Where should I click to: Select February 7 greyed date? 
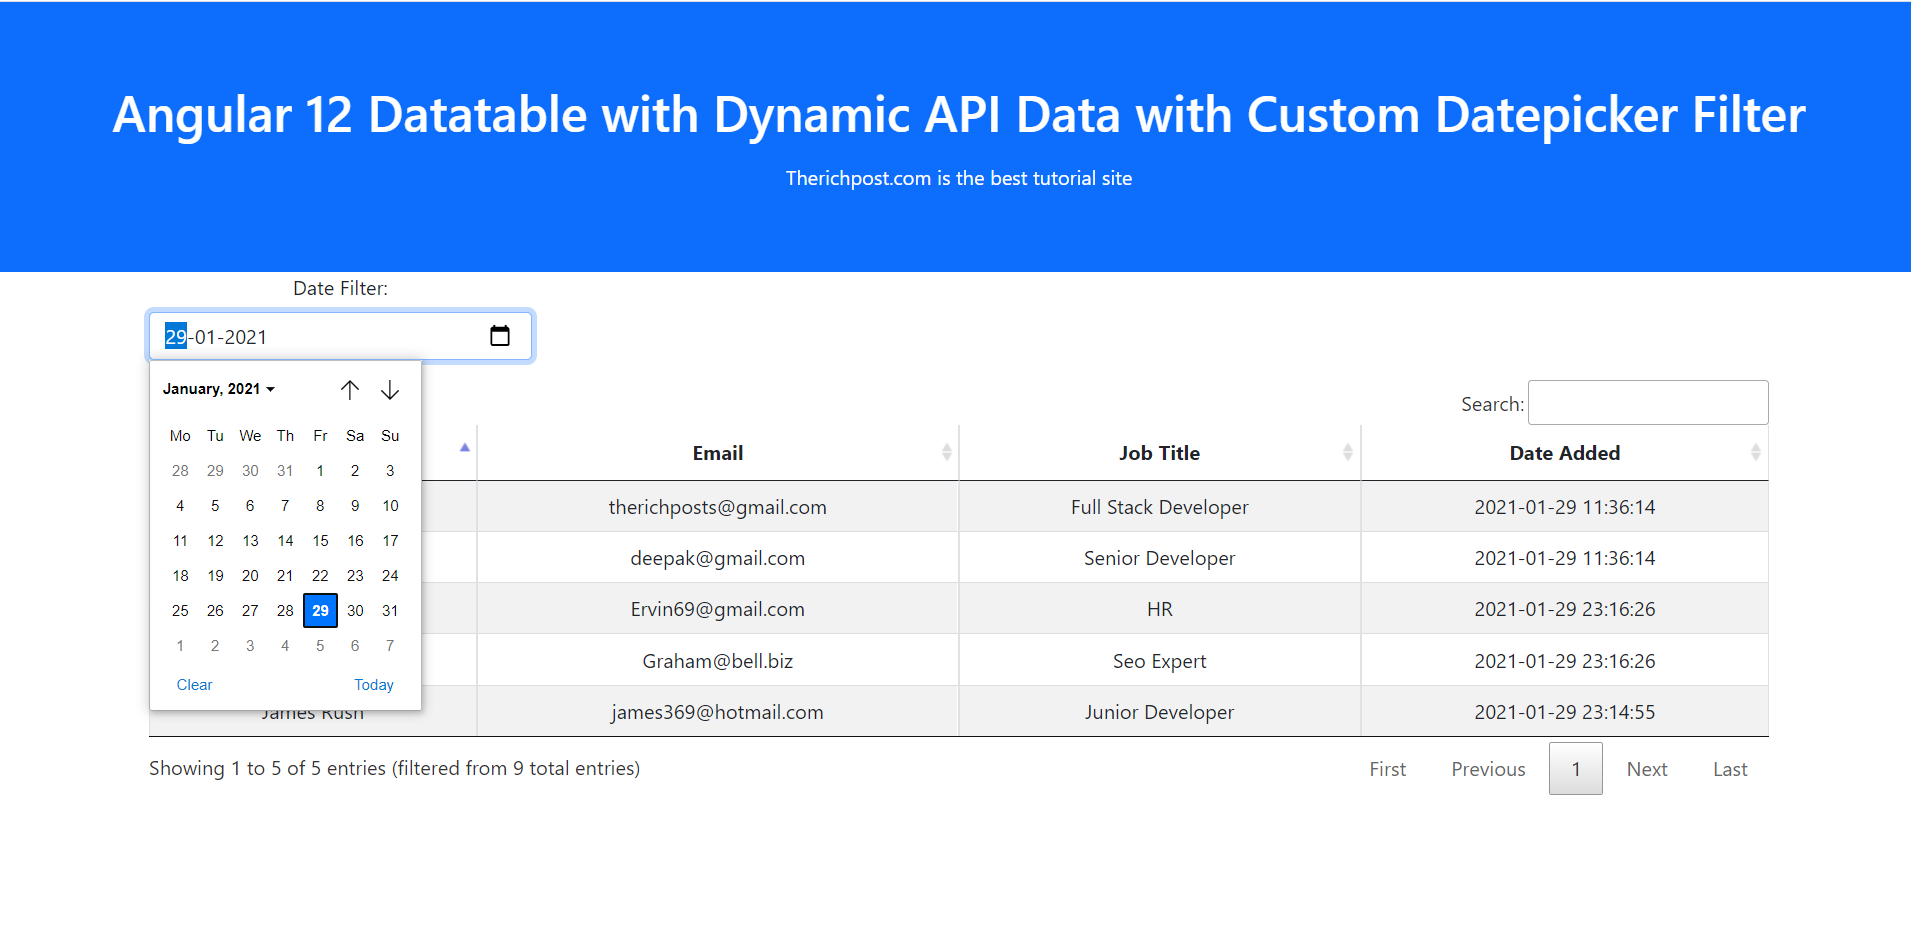click(390, 646)
